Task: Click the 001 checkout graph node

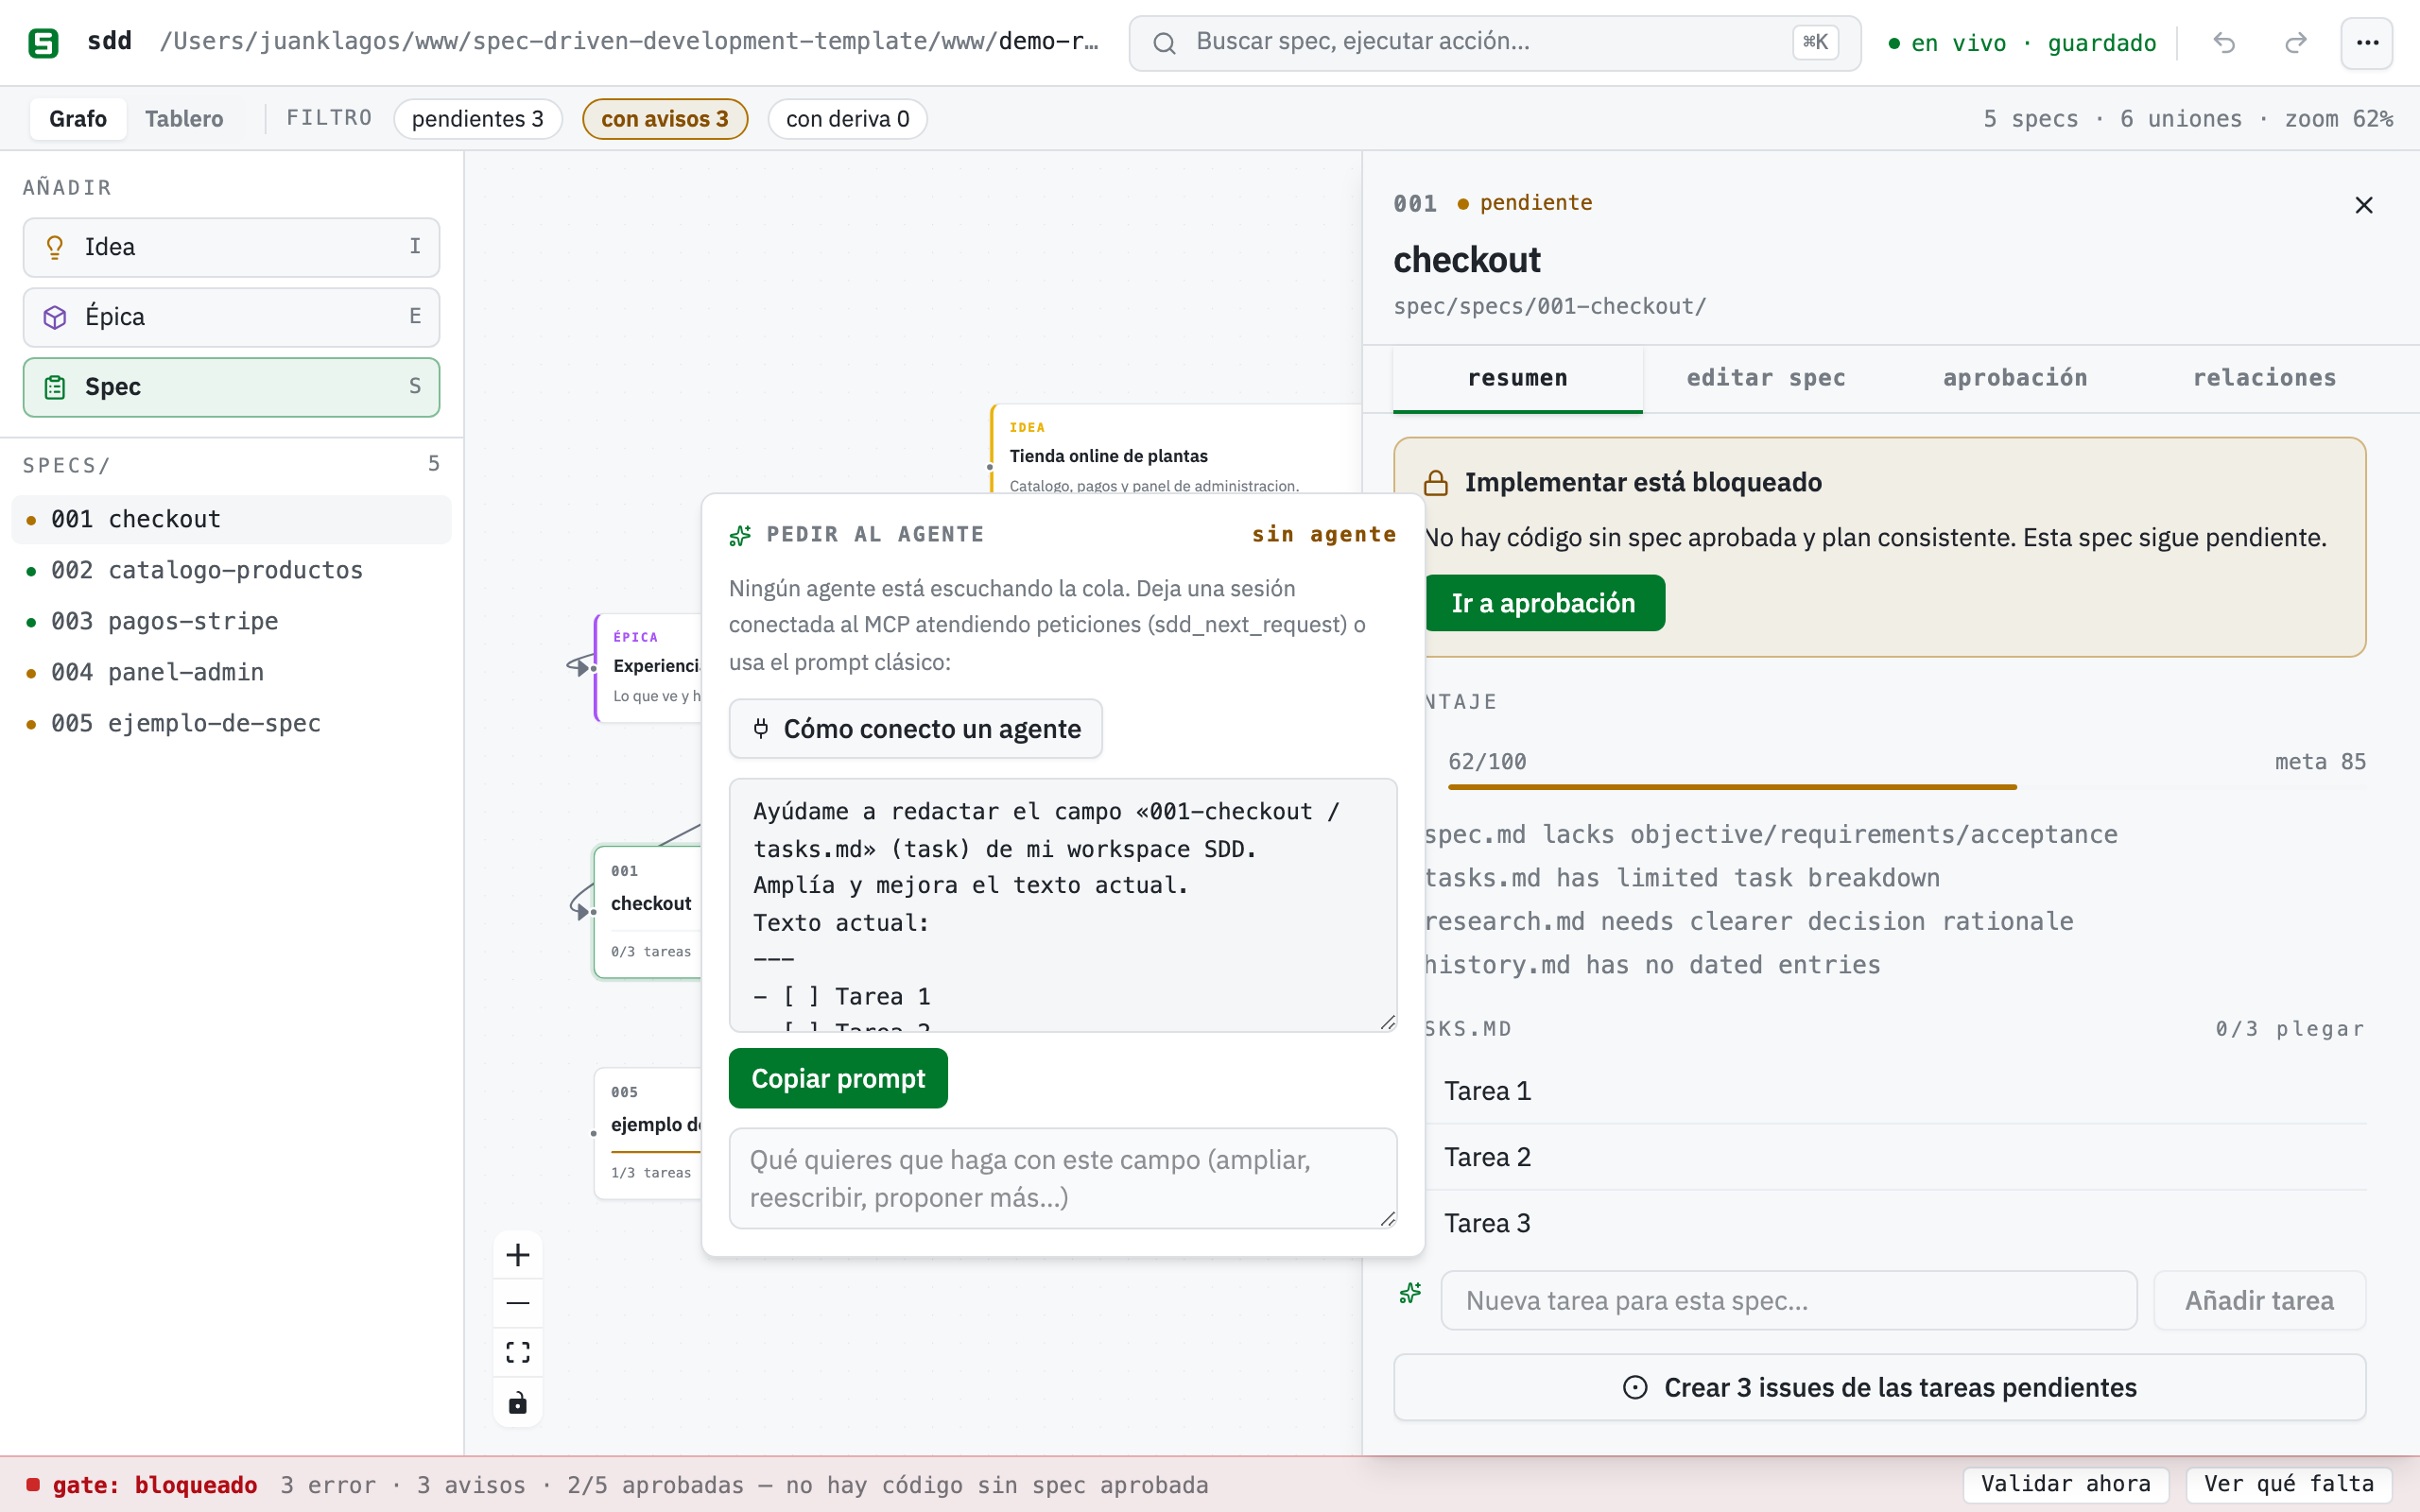Action: point(648,912)
